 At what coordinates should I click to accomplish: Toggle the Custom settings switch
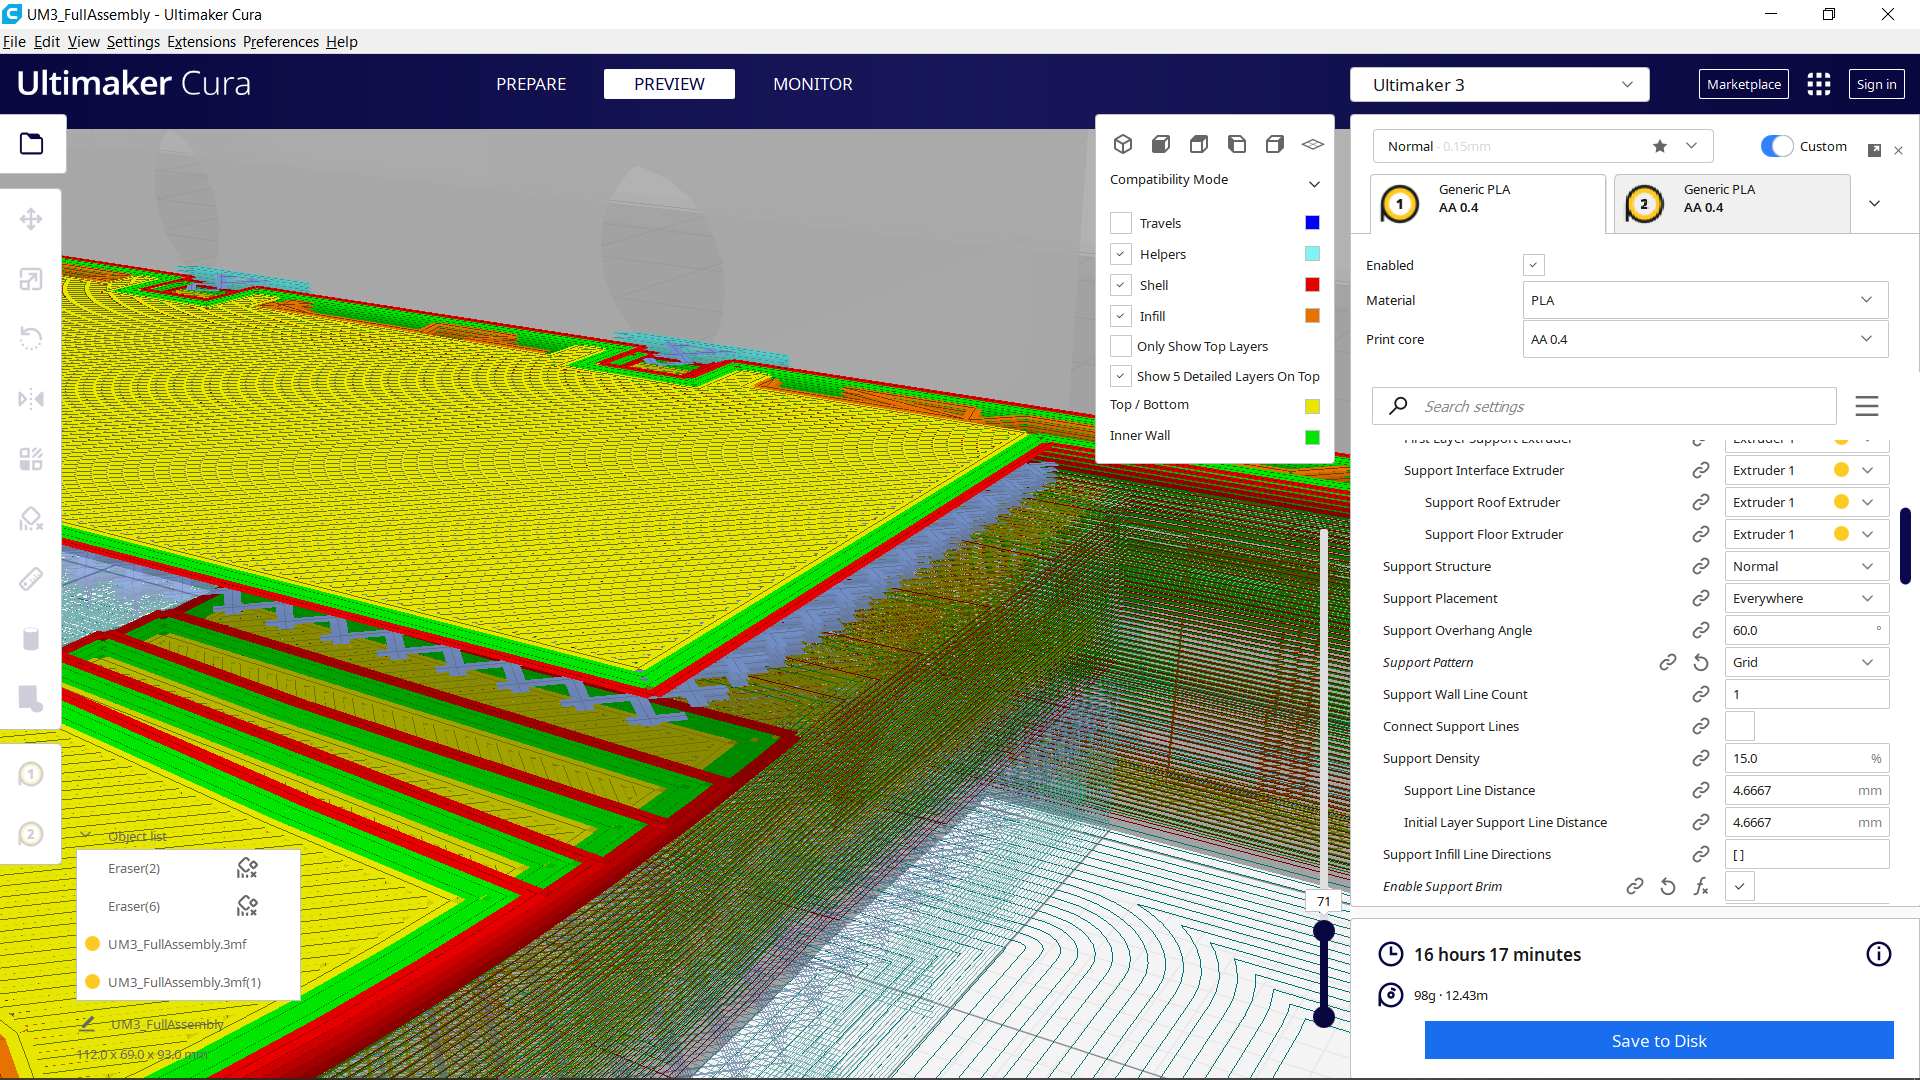[x=1776, y=146]
